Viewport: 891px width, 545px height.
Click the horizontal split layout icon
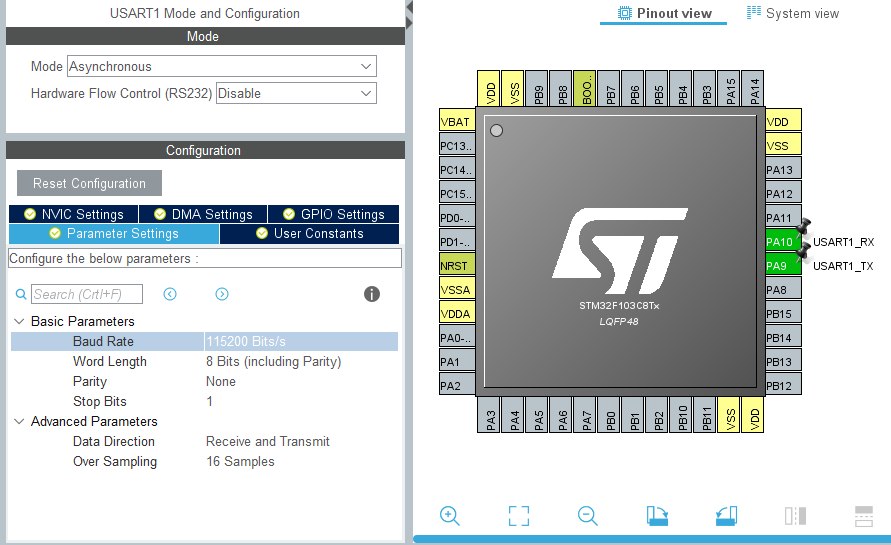click(x=864, y=515)
